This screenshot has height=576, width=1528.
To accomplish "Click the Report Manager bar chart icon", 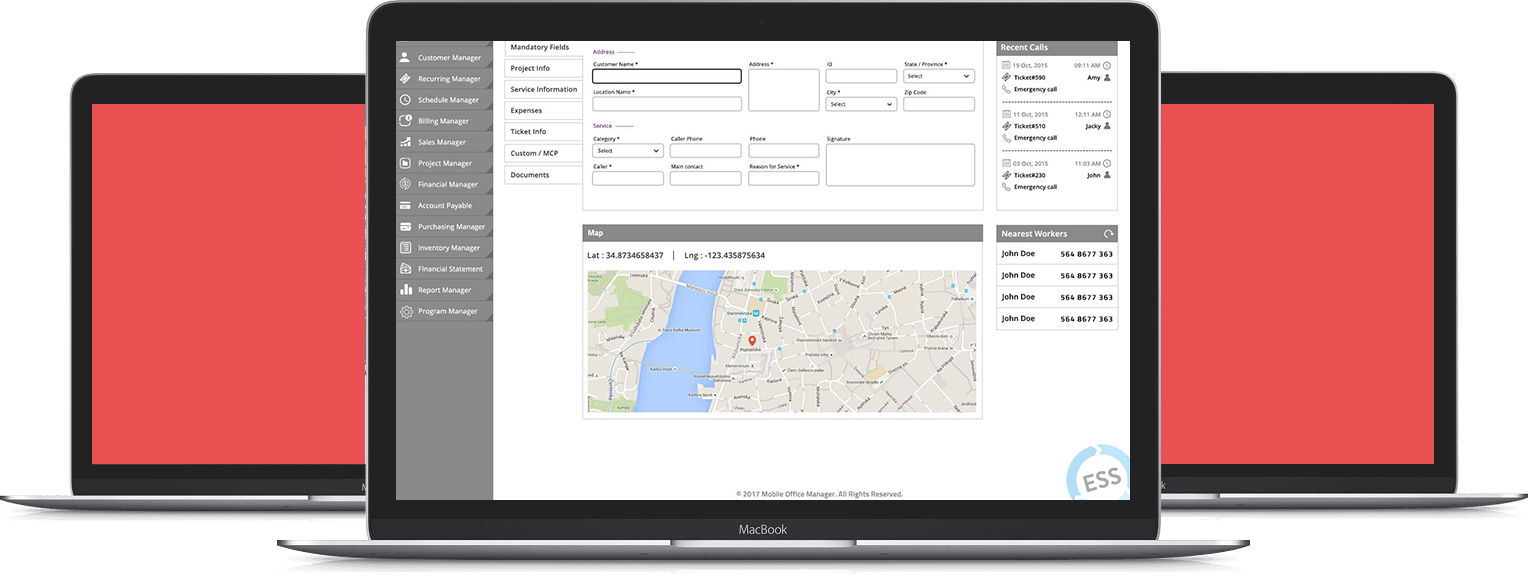I will pyautogui.click(x=405, y=290).
